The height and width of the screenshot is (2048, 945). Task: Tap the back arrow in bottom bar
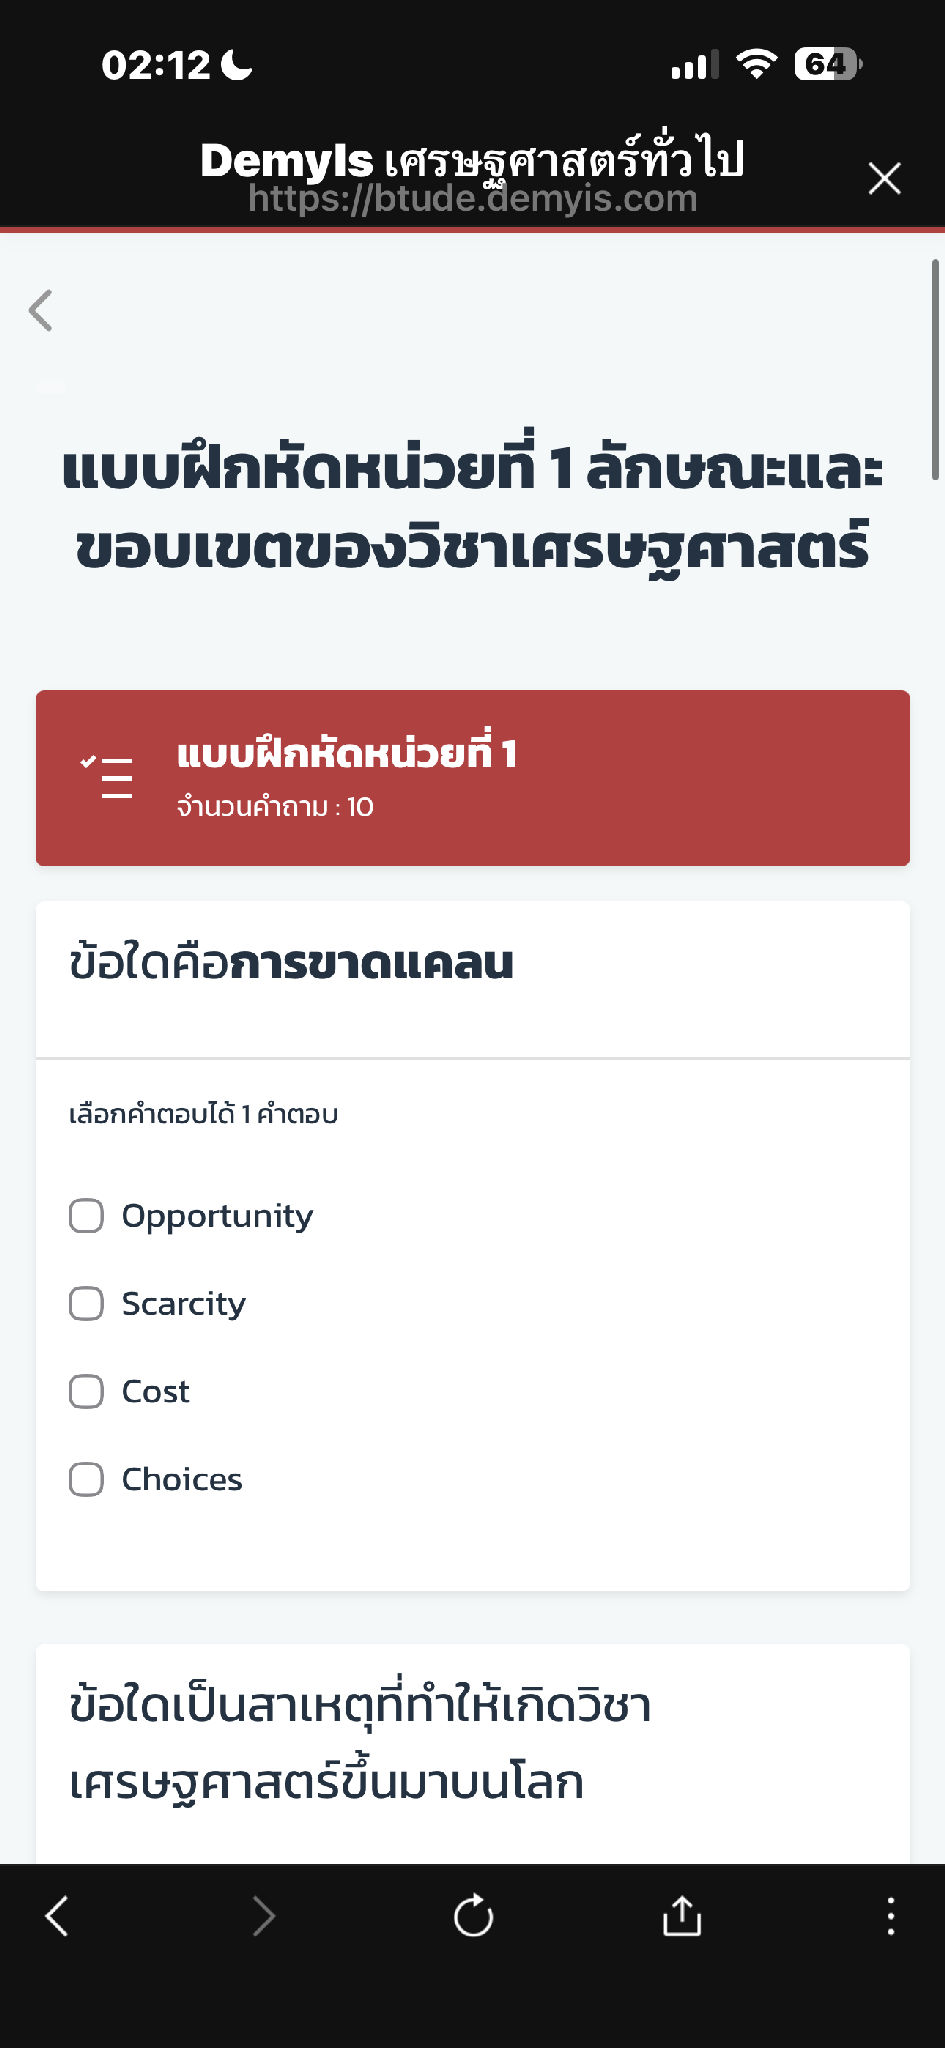(x=57, y=1916)
